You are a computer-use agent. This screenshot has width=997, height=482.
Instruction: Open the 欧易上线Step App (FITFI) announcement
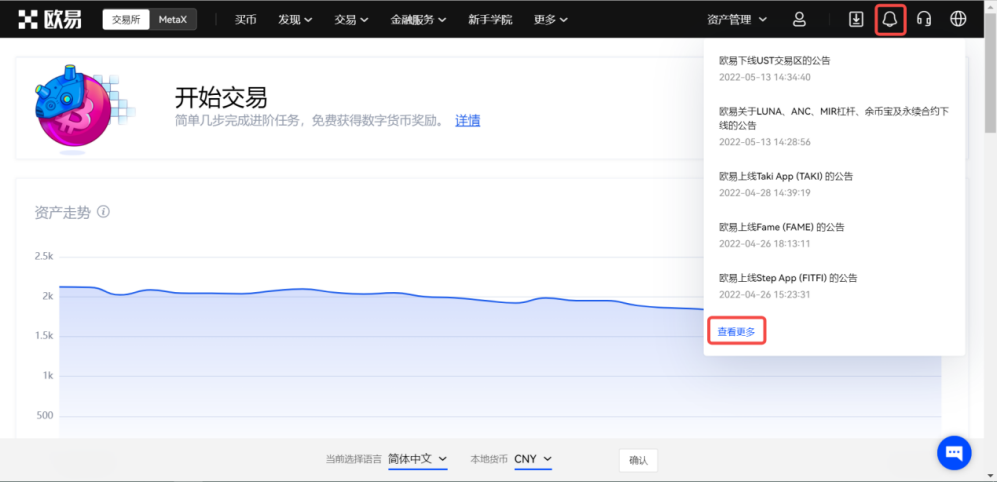pos(788,278)
